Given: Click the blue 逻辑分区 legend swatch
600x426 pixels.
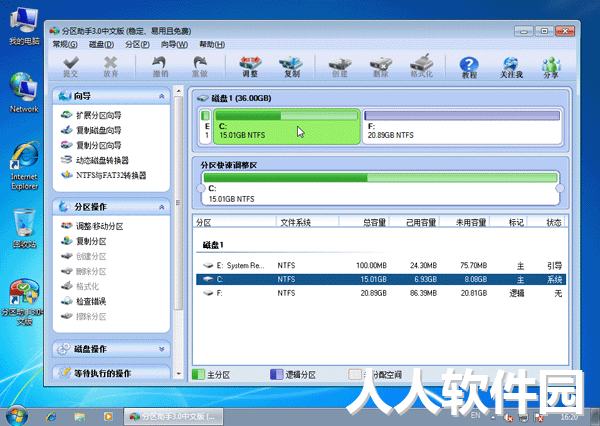Looking at the screenshot, I should click(x=276, y=374).
